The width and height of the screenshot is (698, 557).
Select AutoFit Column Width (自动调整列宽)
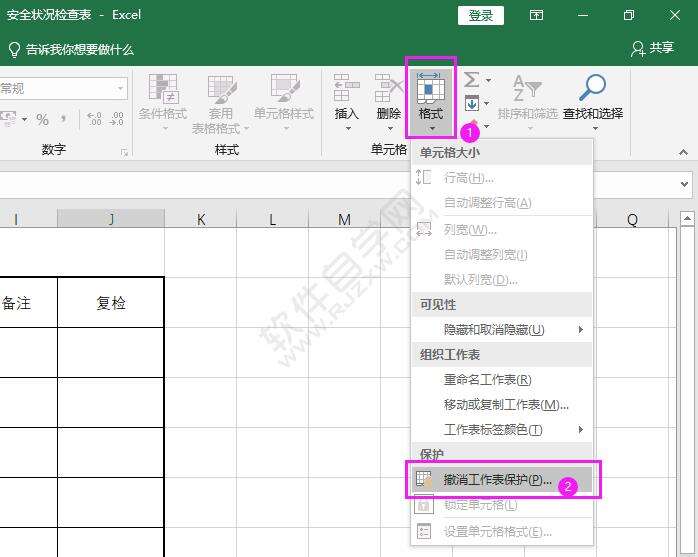[x=502, y=255]
